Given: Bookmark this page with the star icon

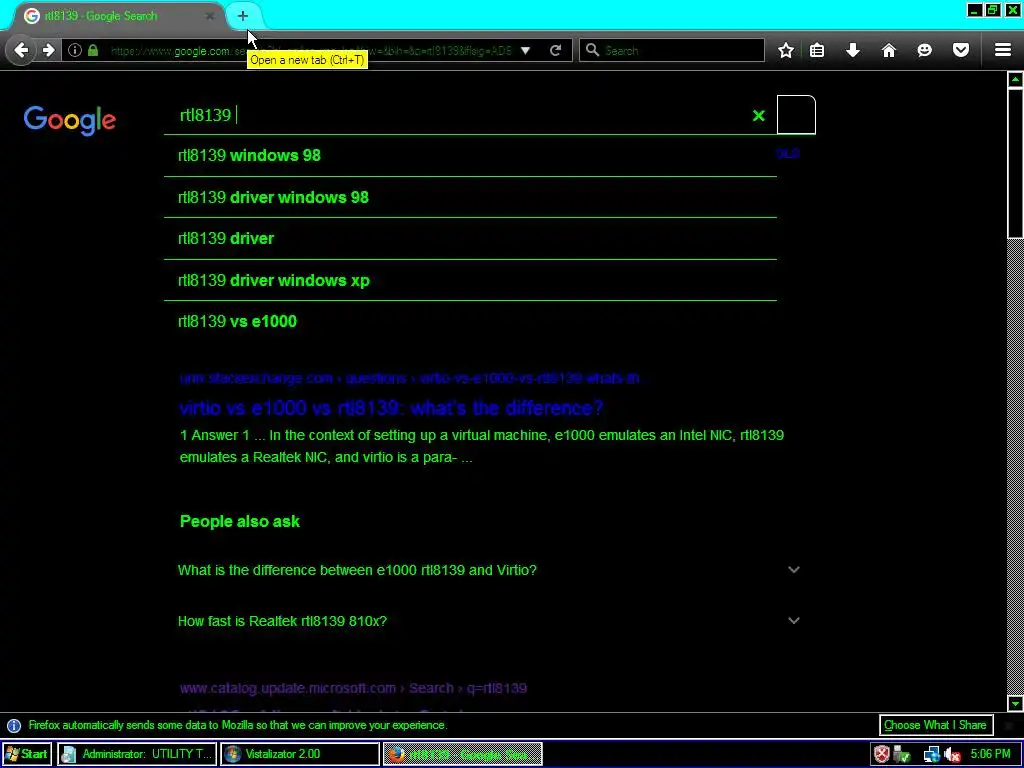Looking at the screenshot, I should pyautogui.click(x=786, y=50).
